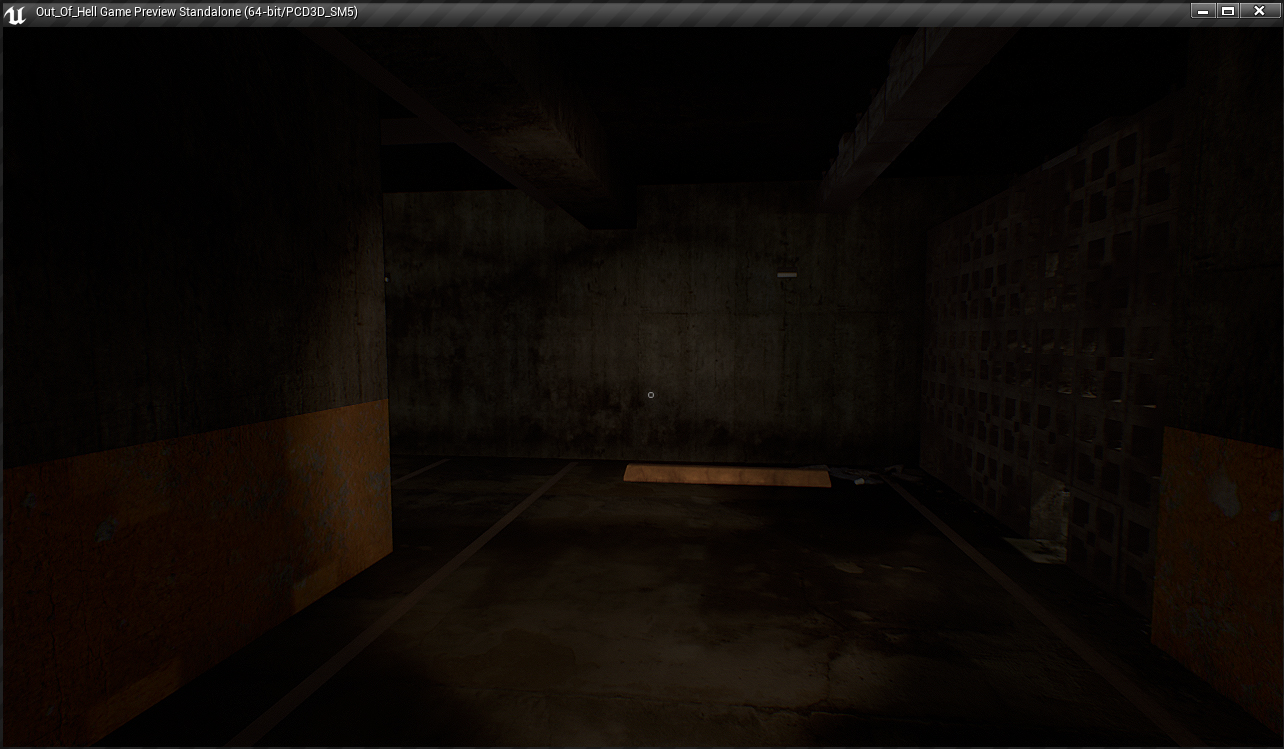Close the Out_Of_Hell preview window
The image size is (1284, 749).
tap(1259, 11)
